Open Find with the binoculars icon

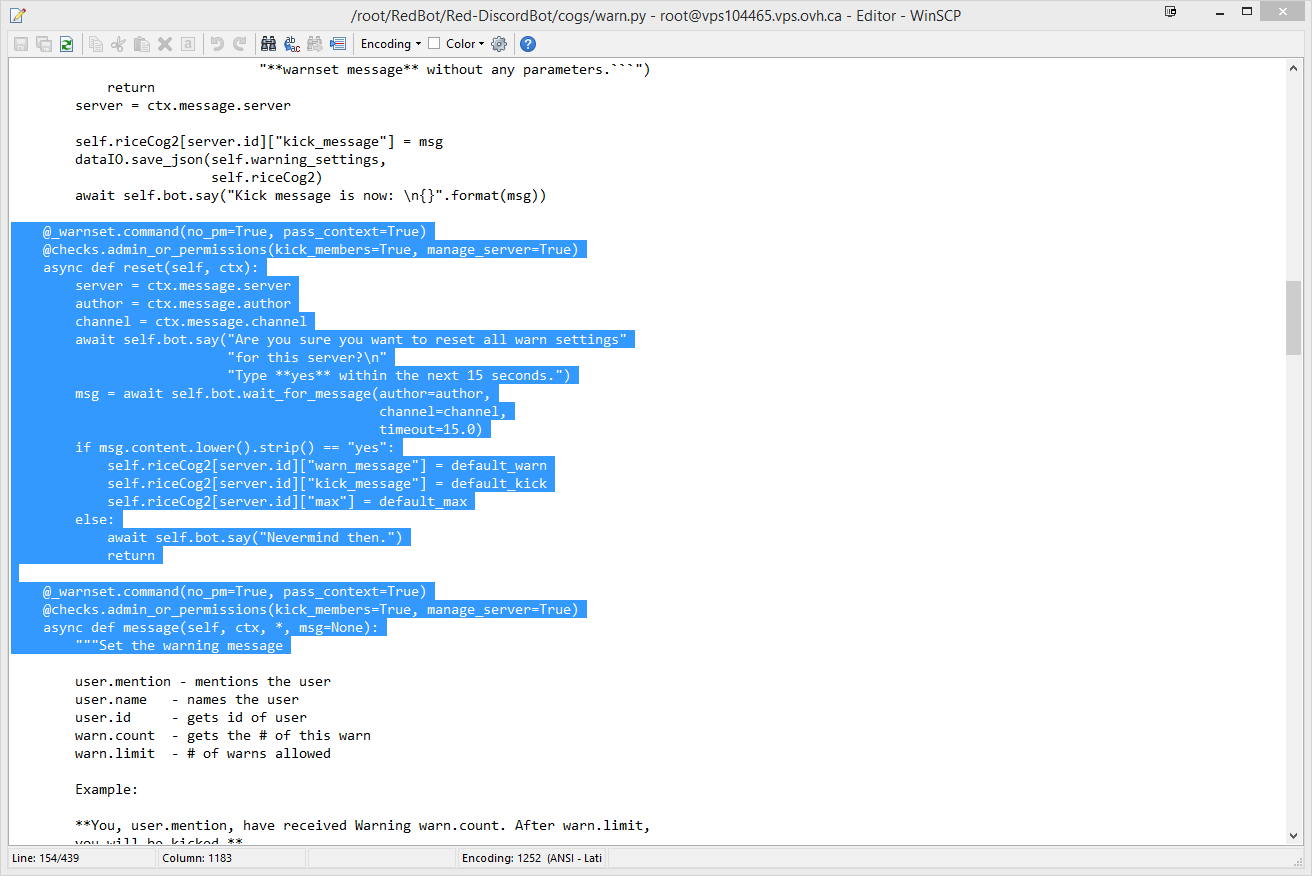coord(268,44)
